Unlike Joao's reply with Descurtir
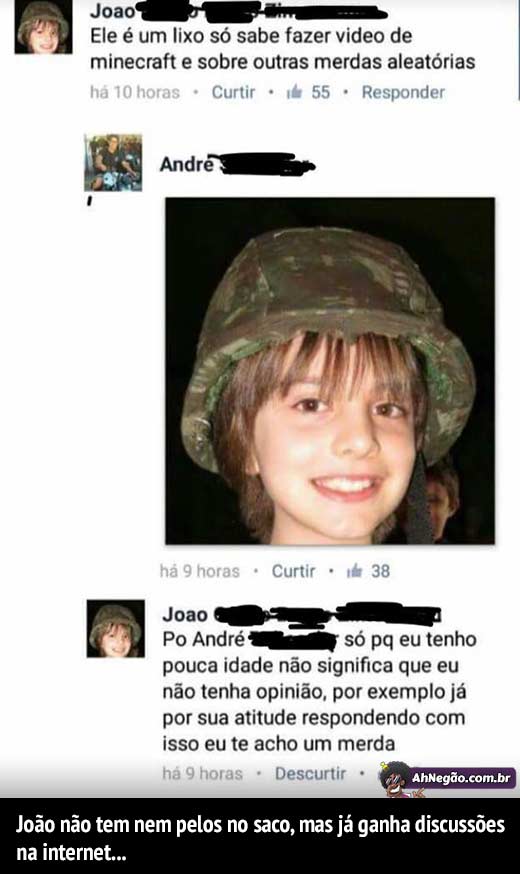Screen dimensions: 520x874 (310, 774)
